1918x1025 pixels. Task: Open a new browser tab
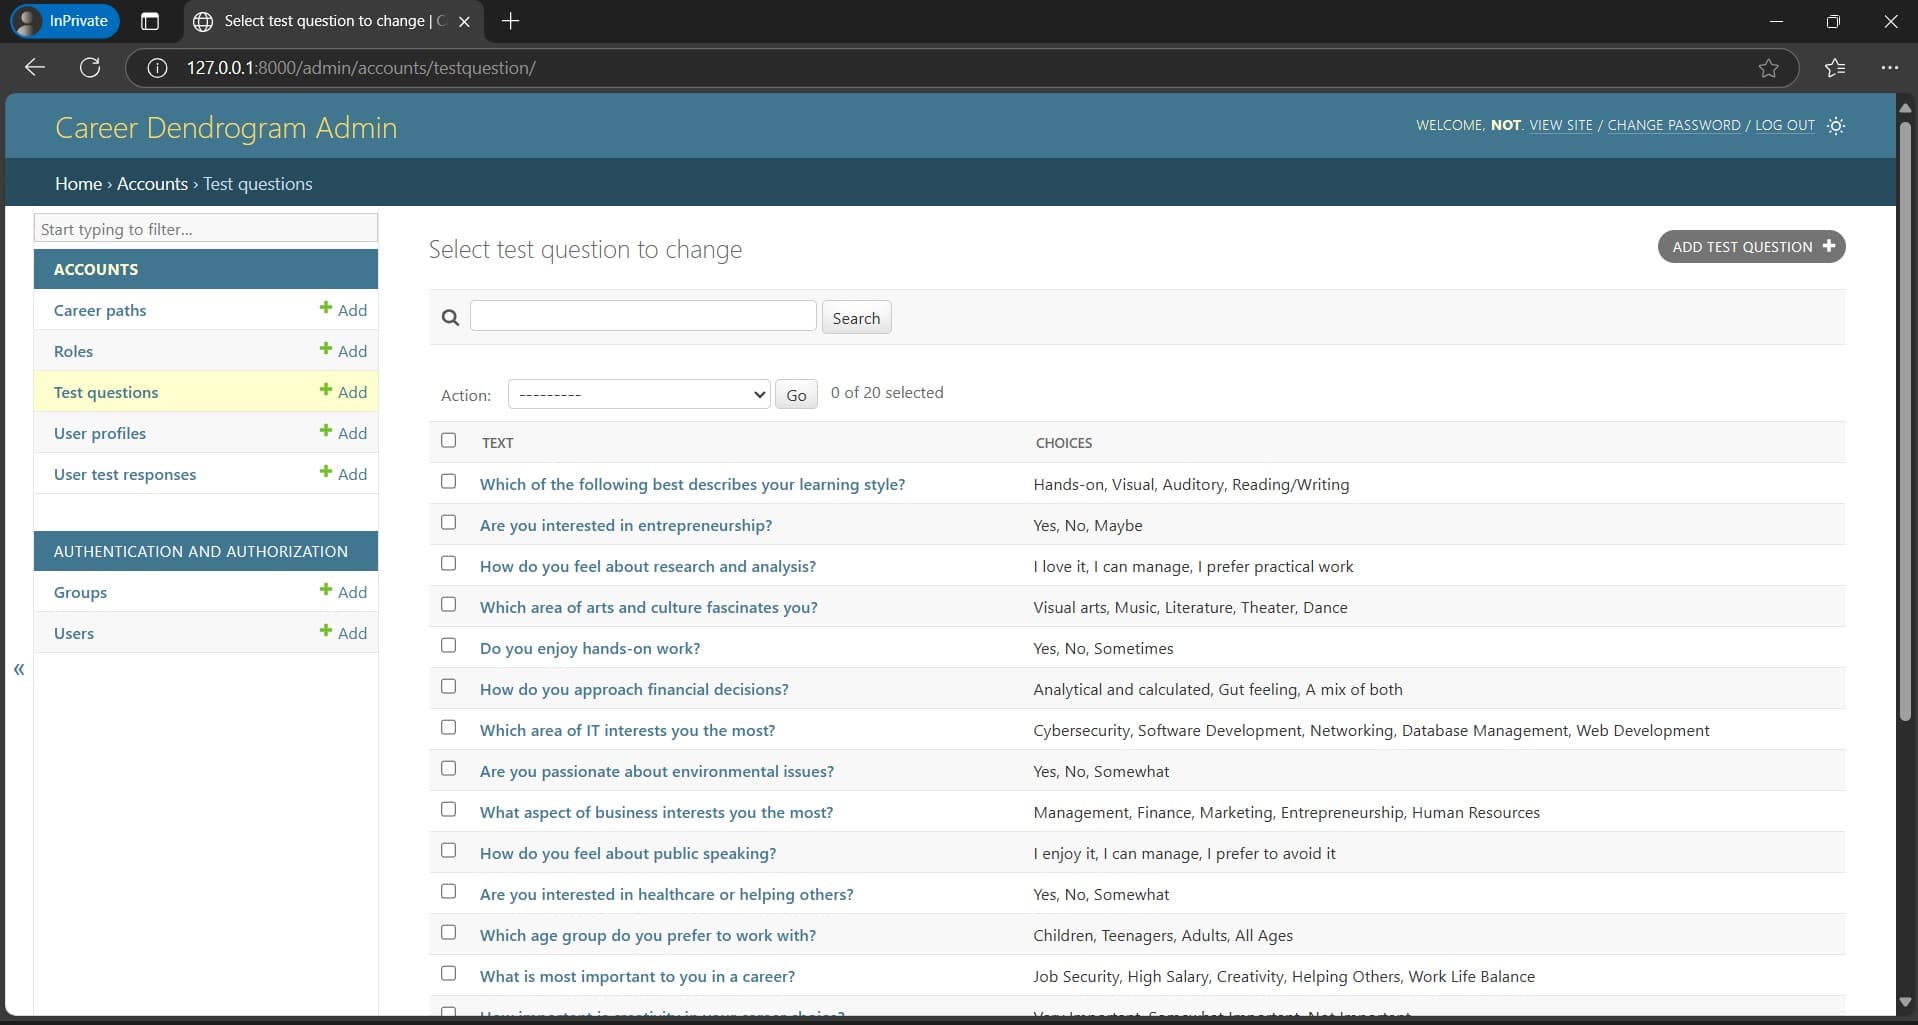coord(510,21)
